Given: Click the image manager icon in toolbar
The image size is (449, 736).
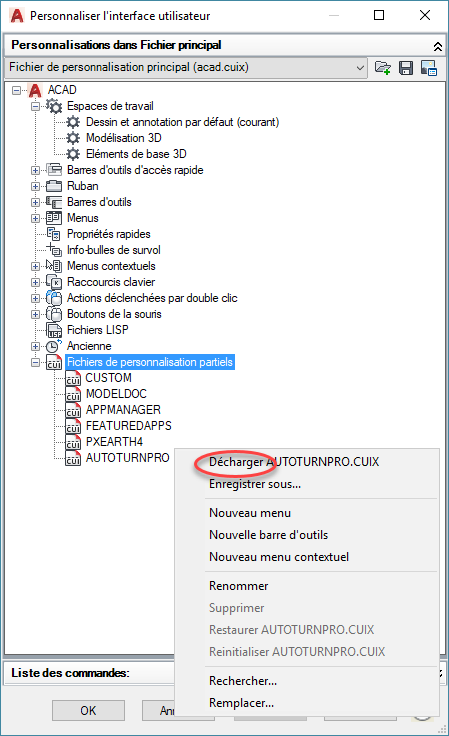Looking at the screenshot, I should [x=429, y=68].
